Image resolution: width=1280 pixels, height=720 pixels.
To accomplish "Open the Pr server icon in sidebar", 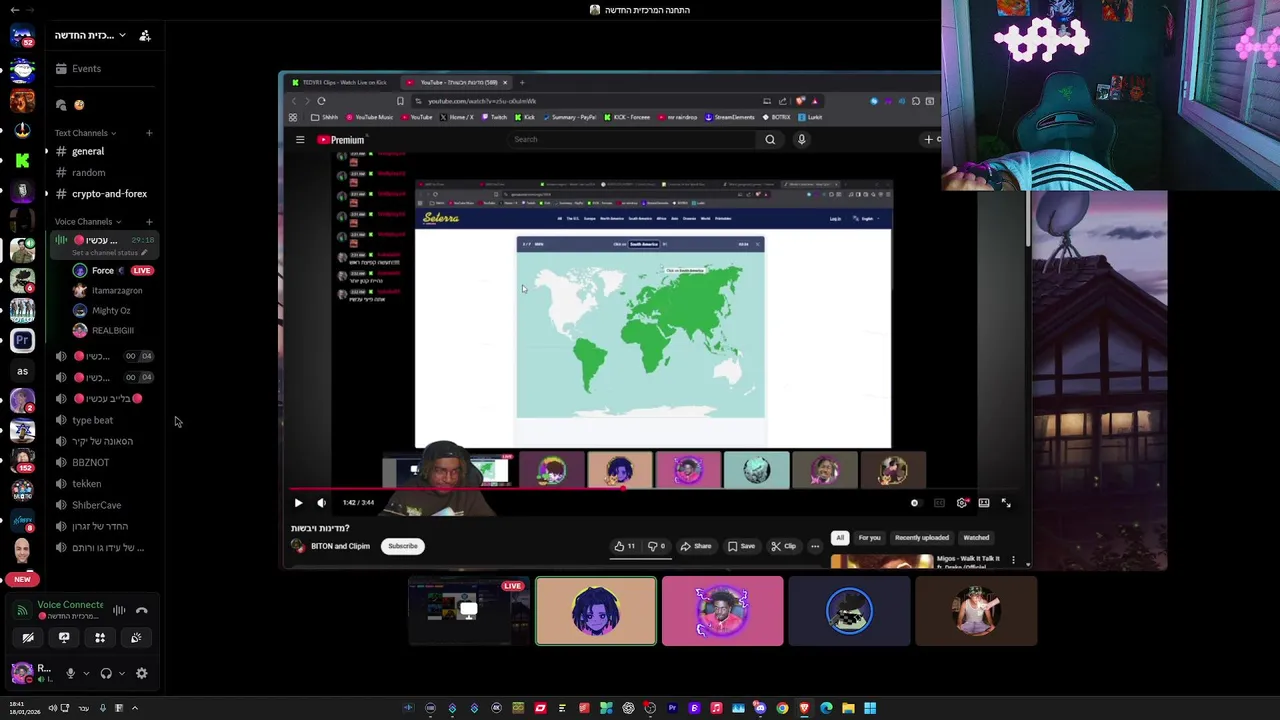I will [22, 340].
